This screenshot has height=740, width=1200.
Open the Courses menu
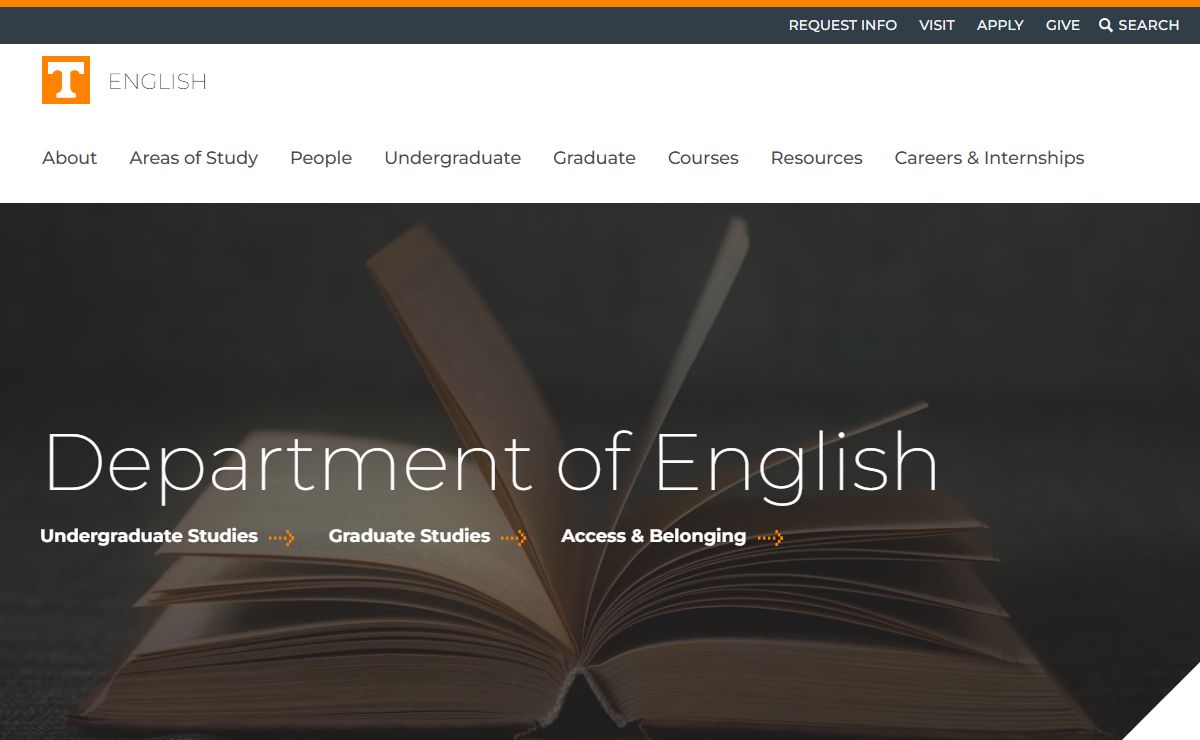703,158
